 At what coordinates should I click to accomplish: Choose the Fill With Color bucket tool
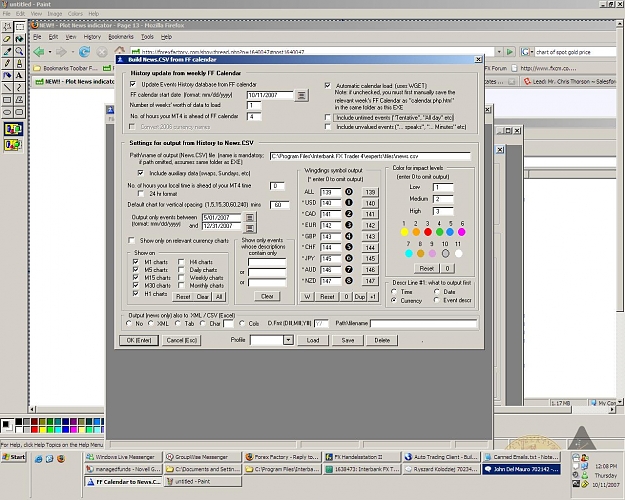pyautogui.click(x=19, y=39)
